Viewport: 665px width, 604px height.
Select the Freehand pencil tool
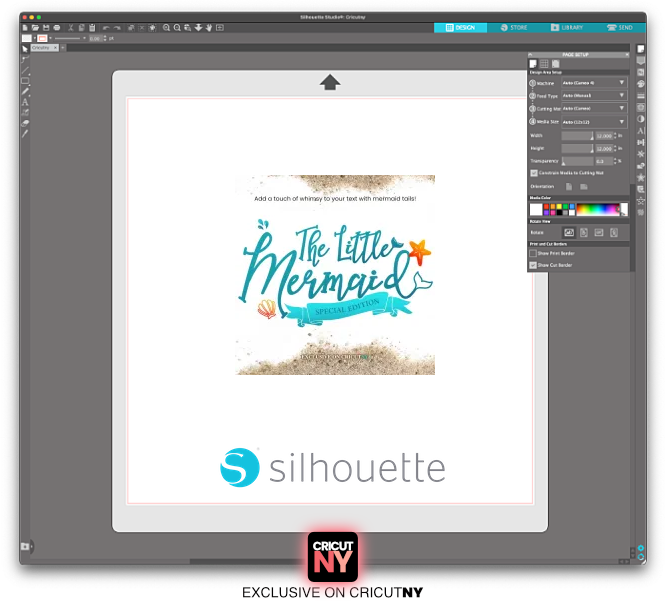tap(25, 91)
